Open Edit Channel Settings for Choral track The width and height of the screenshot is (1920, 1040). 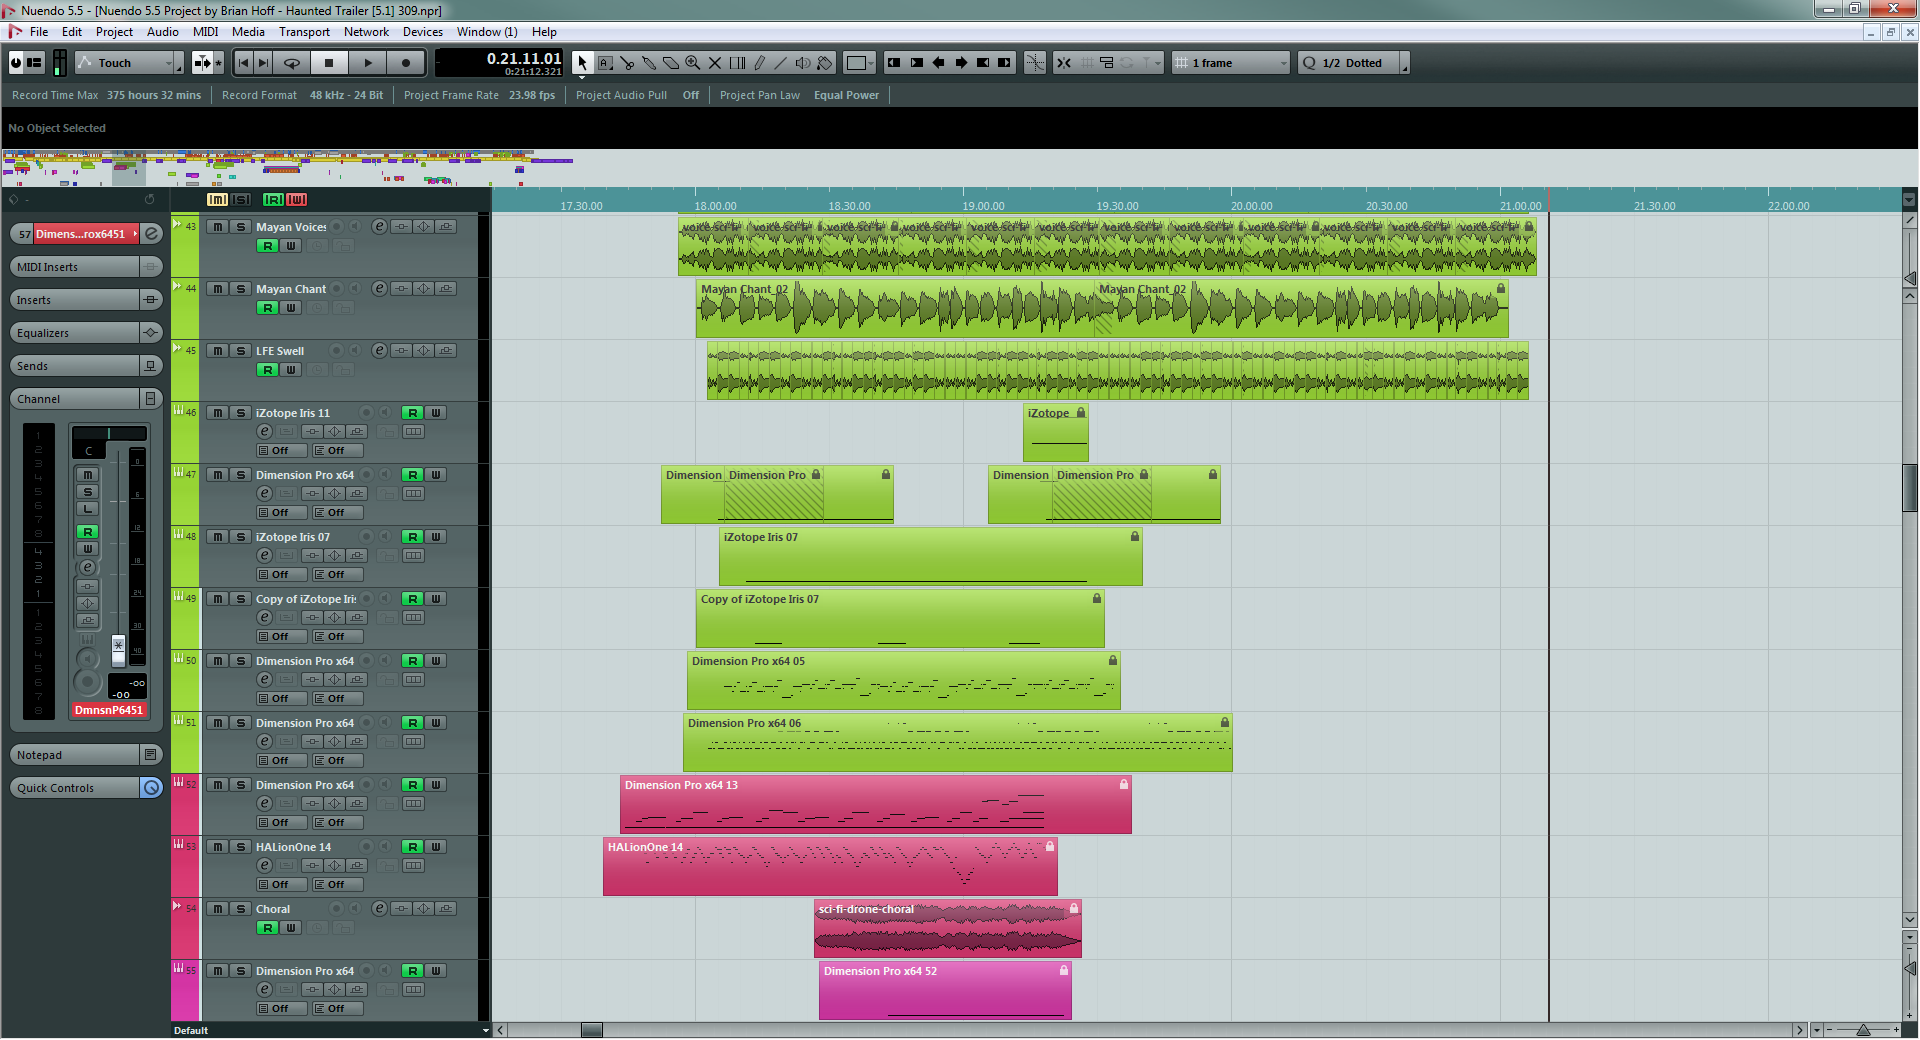coord(379,909)
